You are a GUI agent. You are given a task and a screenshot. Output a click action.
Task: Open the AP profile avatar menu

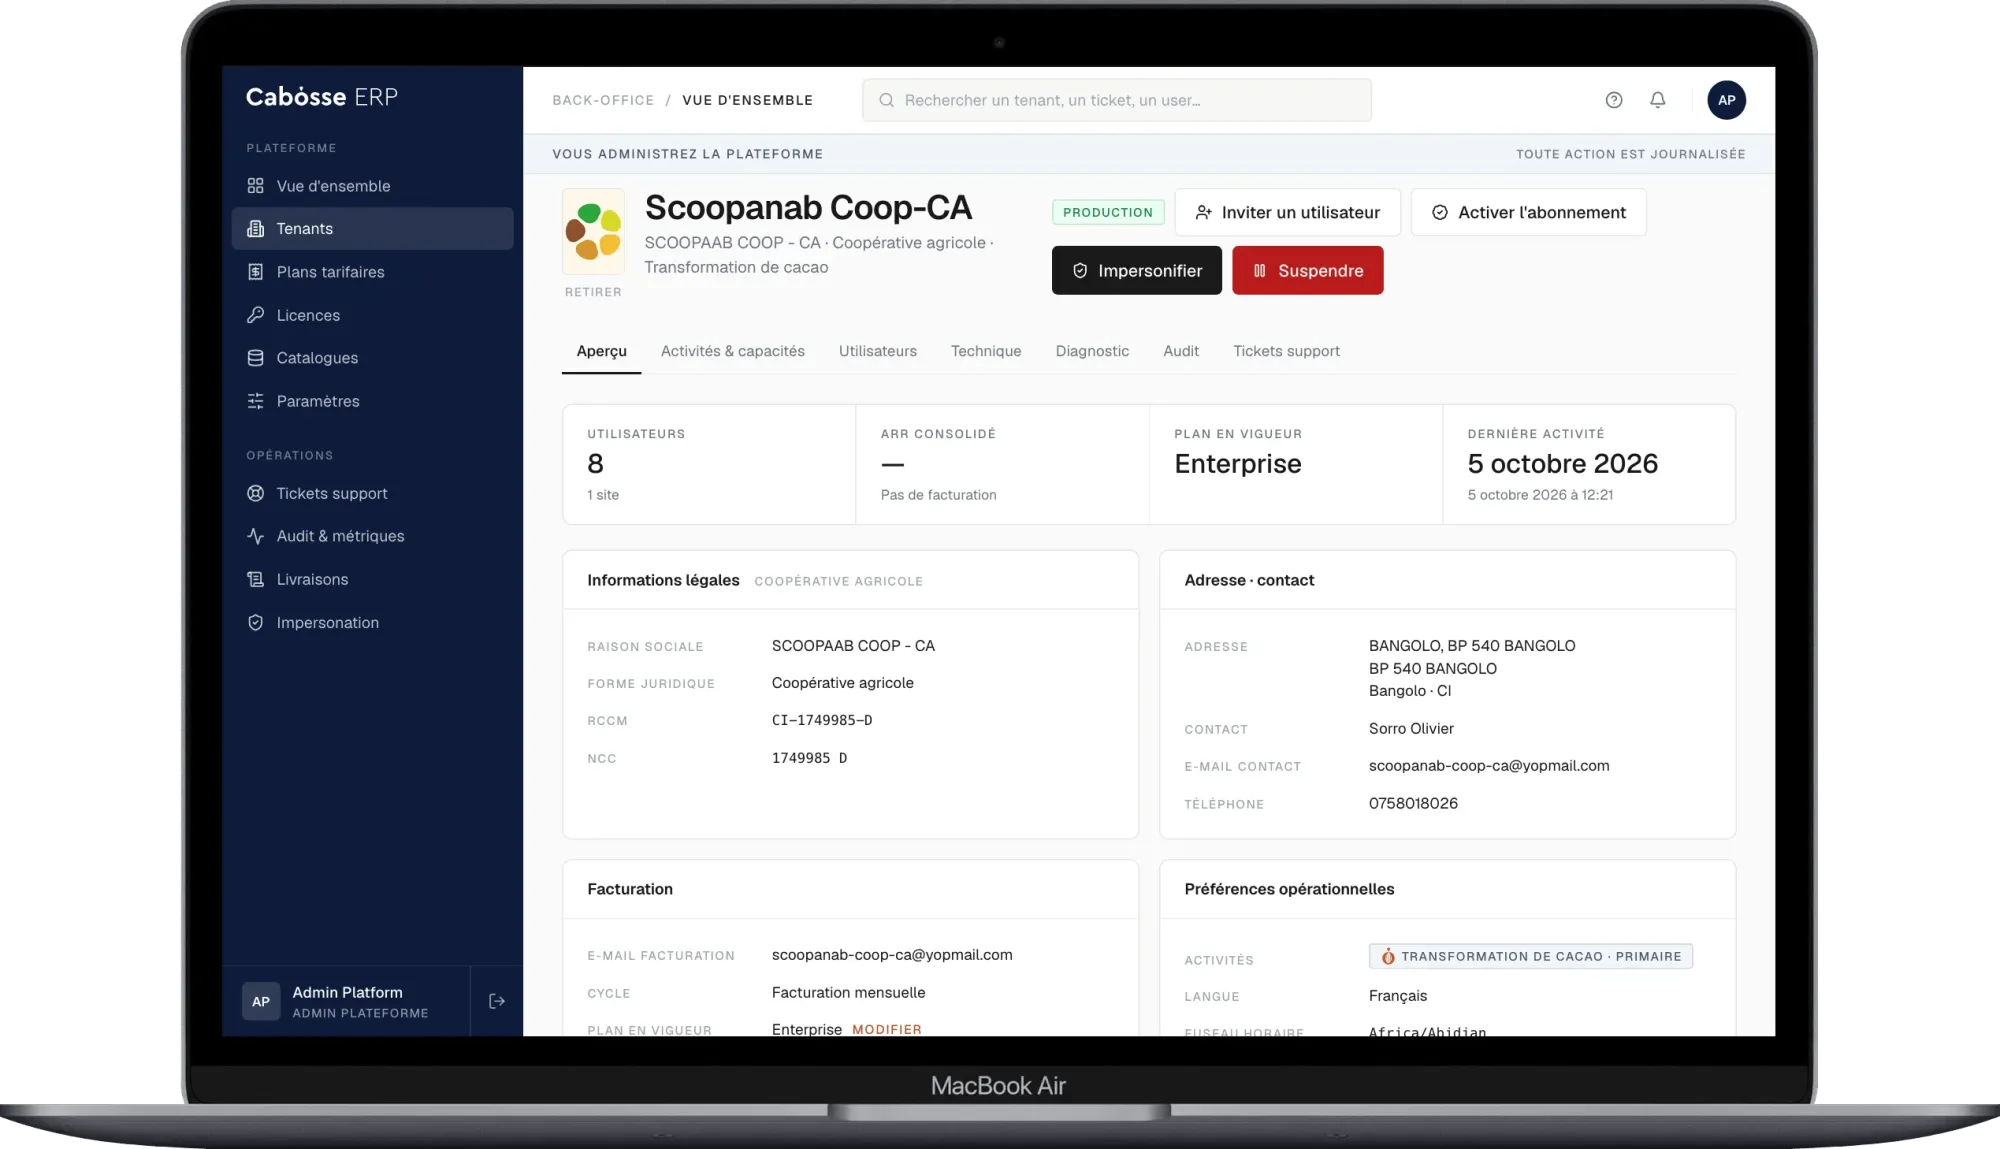[x=1726, y=100]
